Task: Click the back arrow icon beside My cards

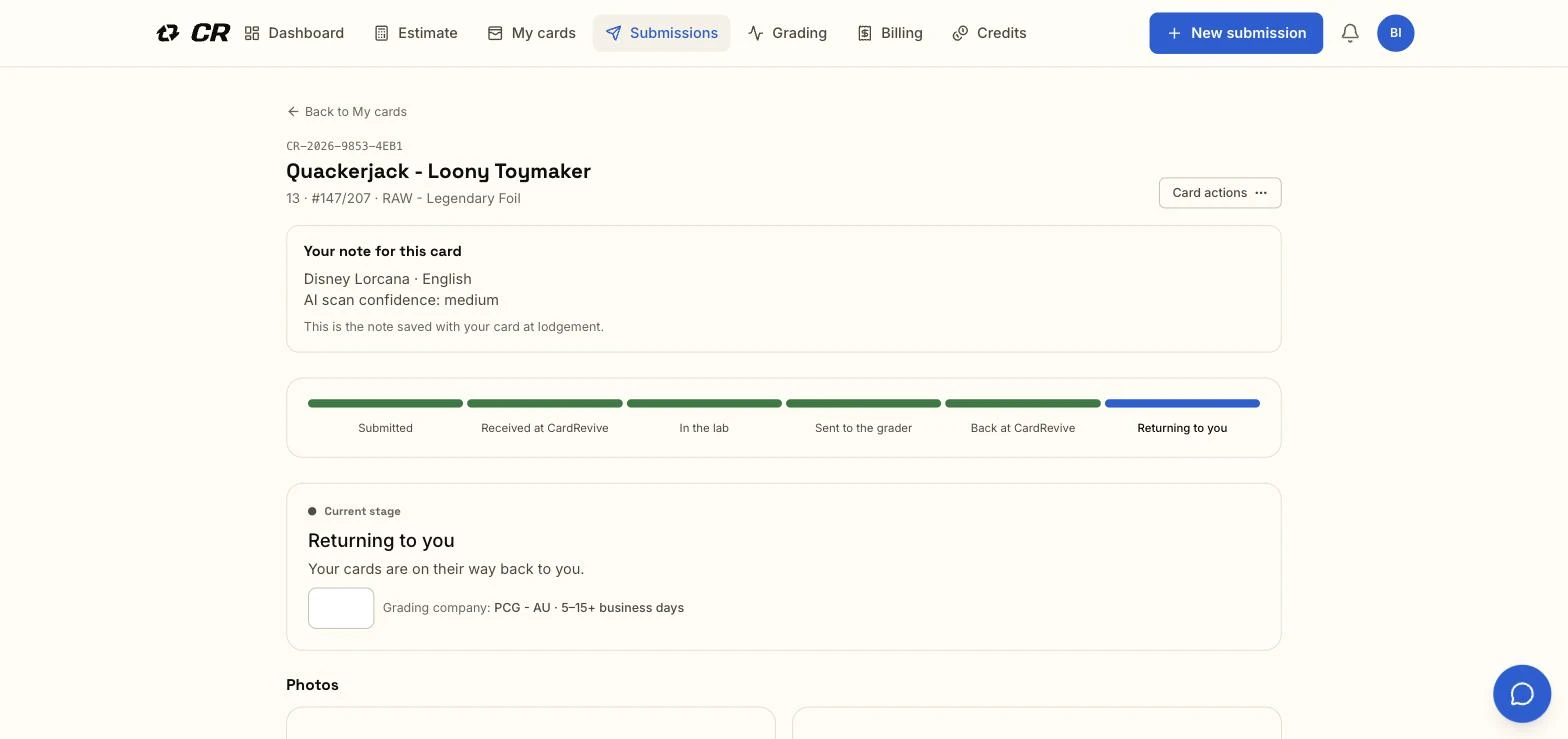Action: tap(293, 112)
